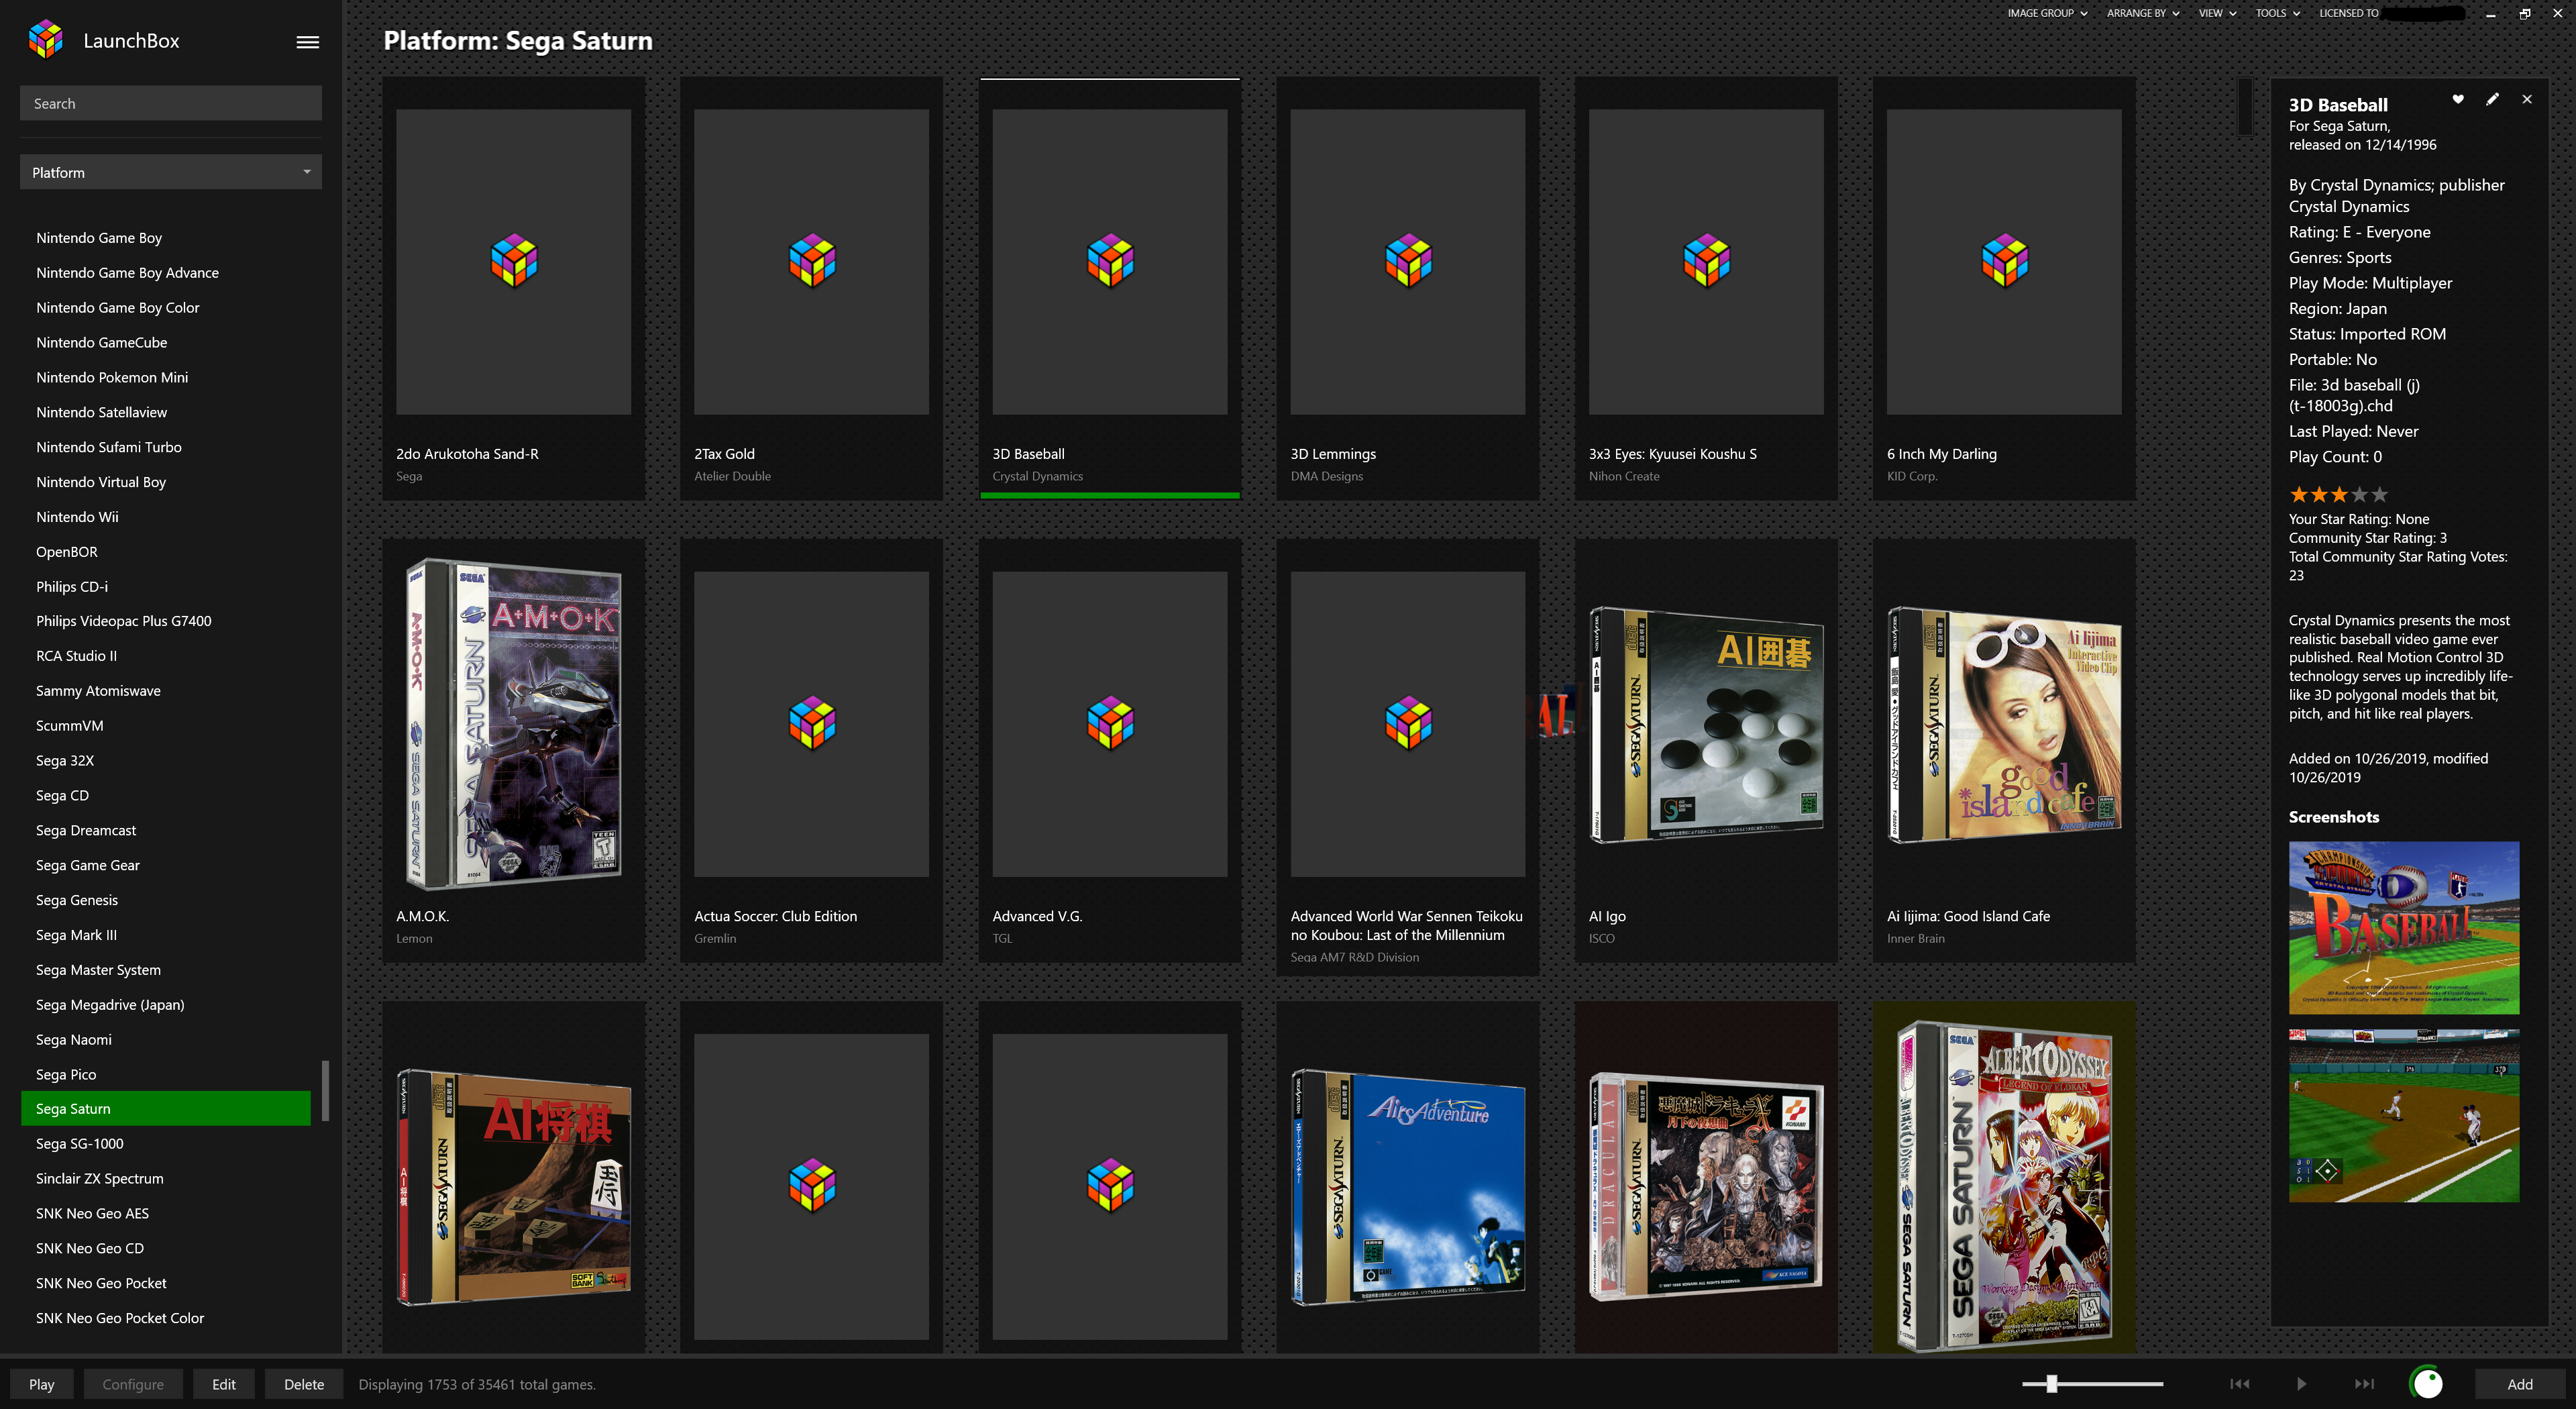Select Nintendo Wii platform
Viewport: 2576px width, 1409px height.
pyautogui.click(x=77, y=517)
